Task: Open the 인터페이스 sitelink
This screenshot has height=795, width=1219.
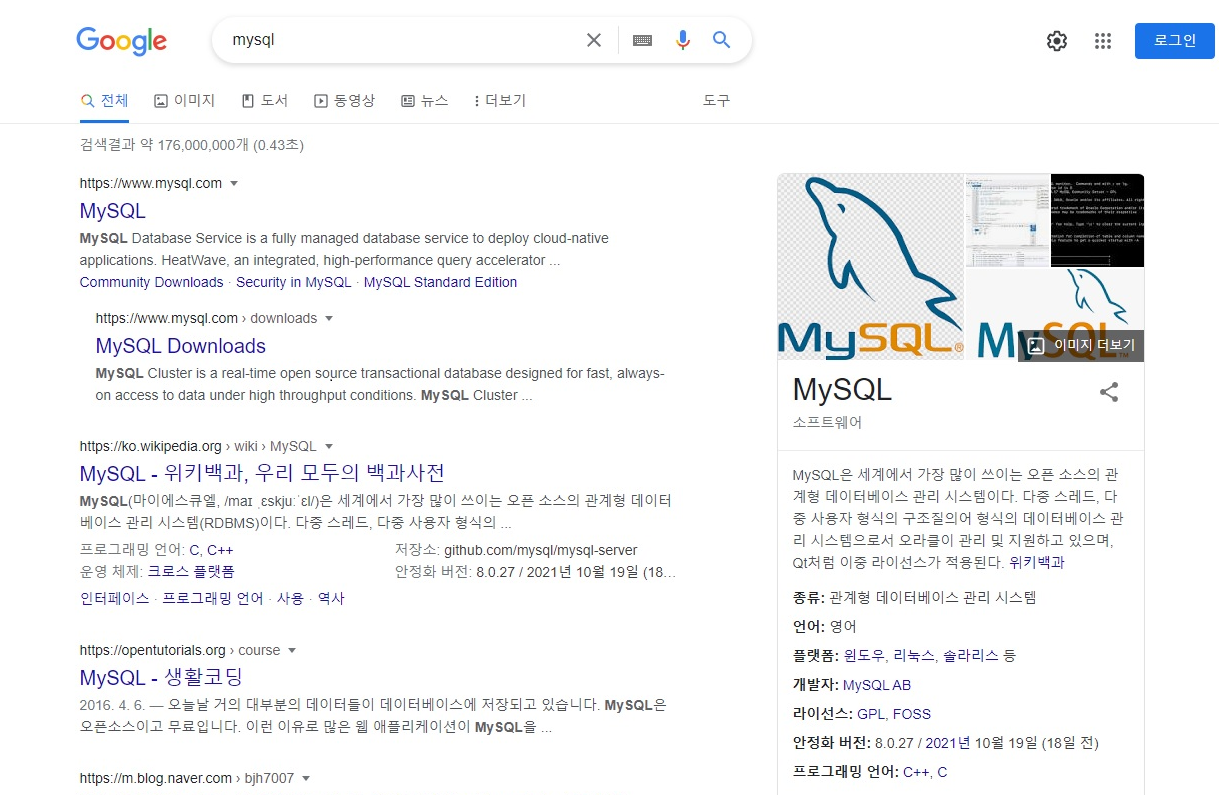Action: [115, 598]
